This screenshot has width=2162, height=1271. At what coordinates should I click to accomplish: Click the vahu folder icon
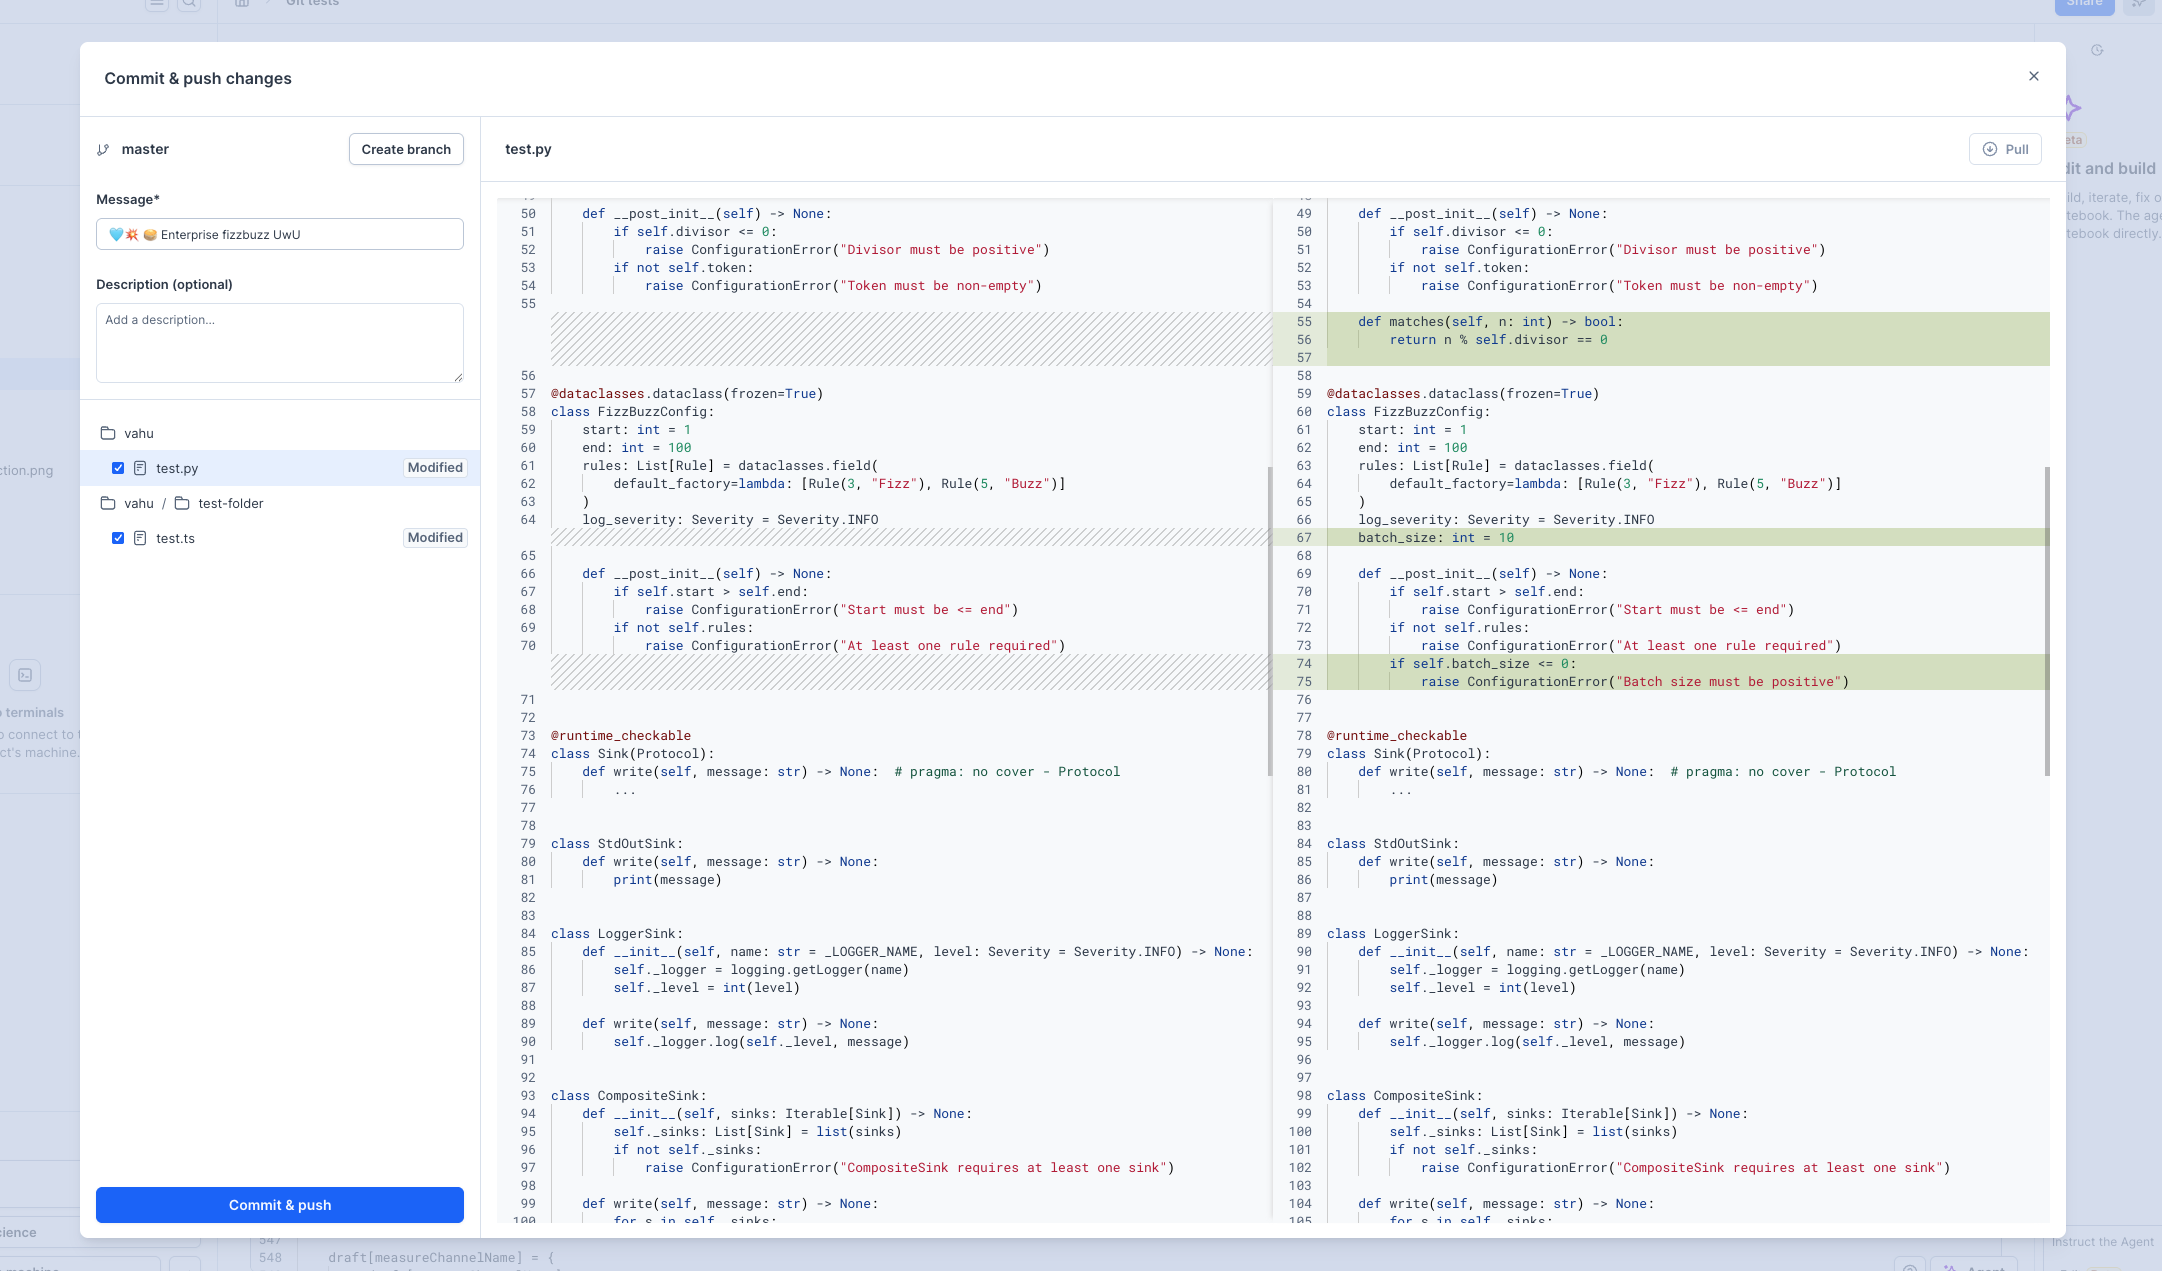pyautogui.click(x=108, y=433)
